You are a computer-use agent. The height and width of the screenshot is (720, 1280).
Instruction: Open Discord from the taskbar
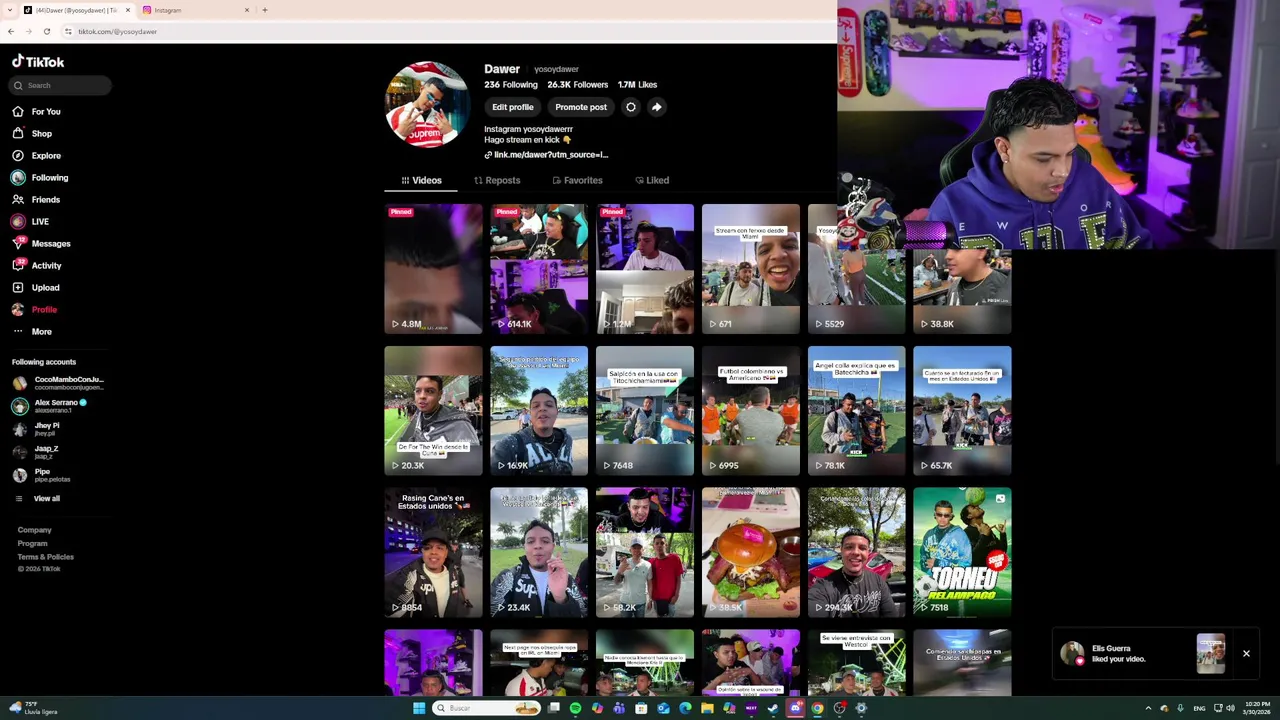click(x=796, y=708)
